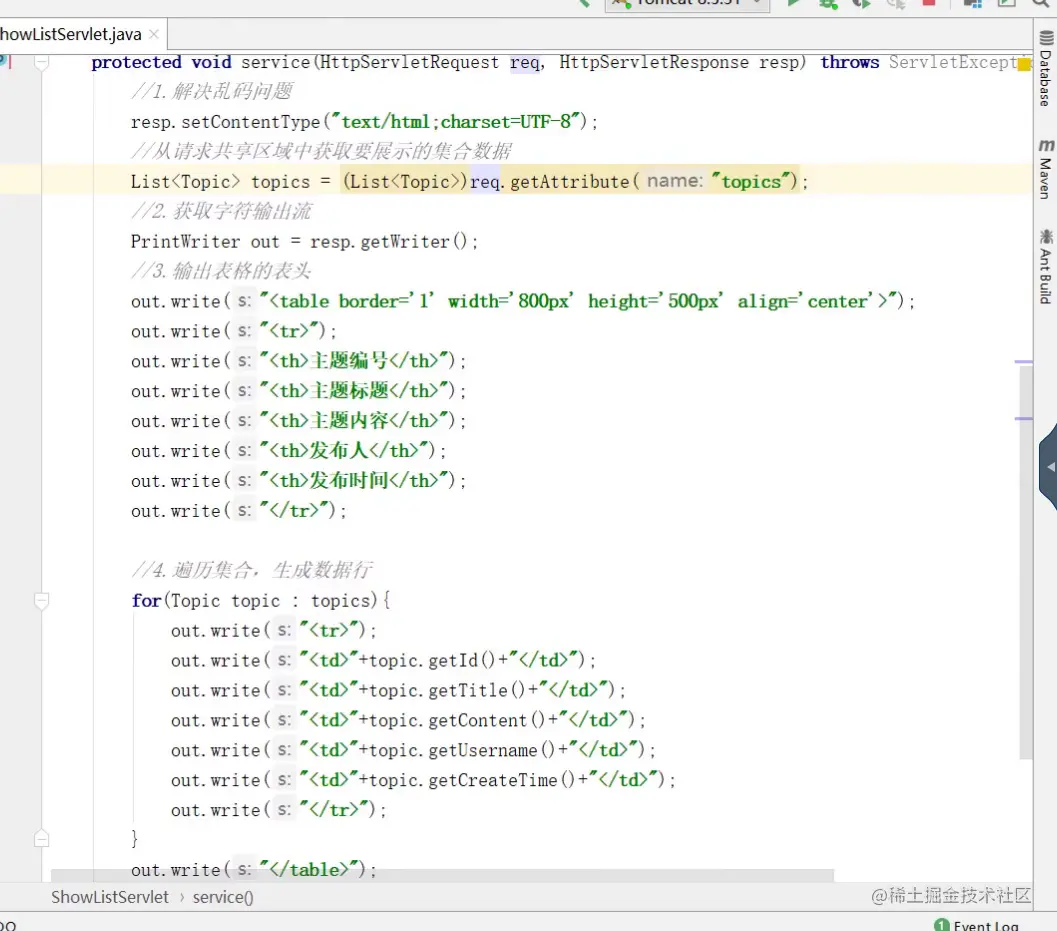1057x931 pixels.
Task: Click the editor horizontal scrollbar
Action: coord(442,875)
